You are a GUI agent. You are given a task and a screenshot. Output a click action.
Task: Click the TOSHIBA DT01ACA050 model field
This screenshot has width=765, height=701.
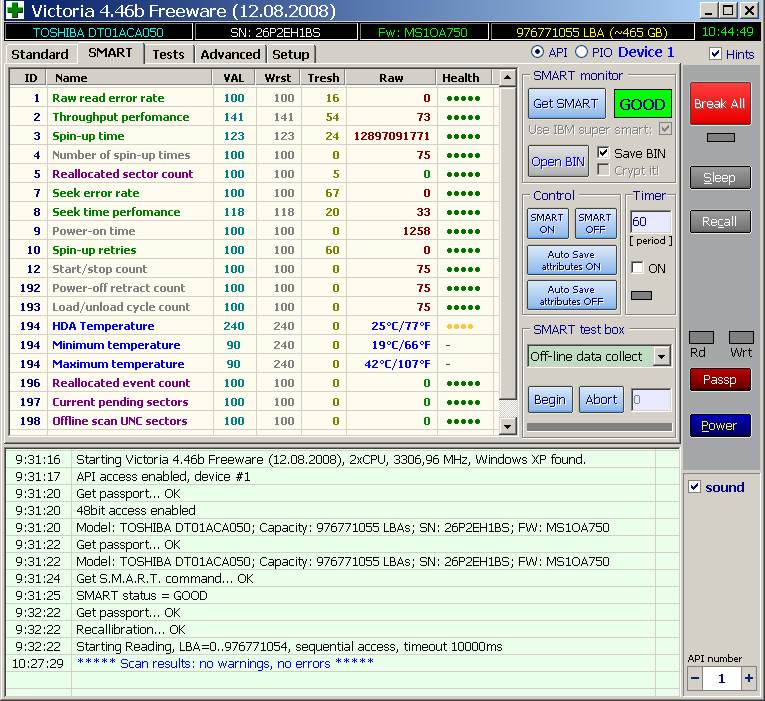pos(98,32)
